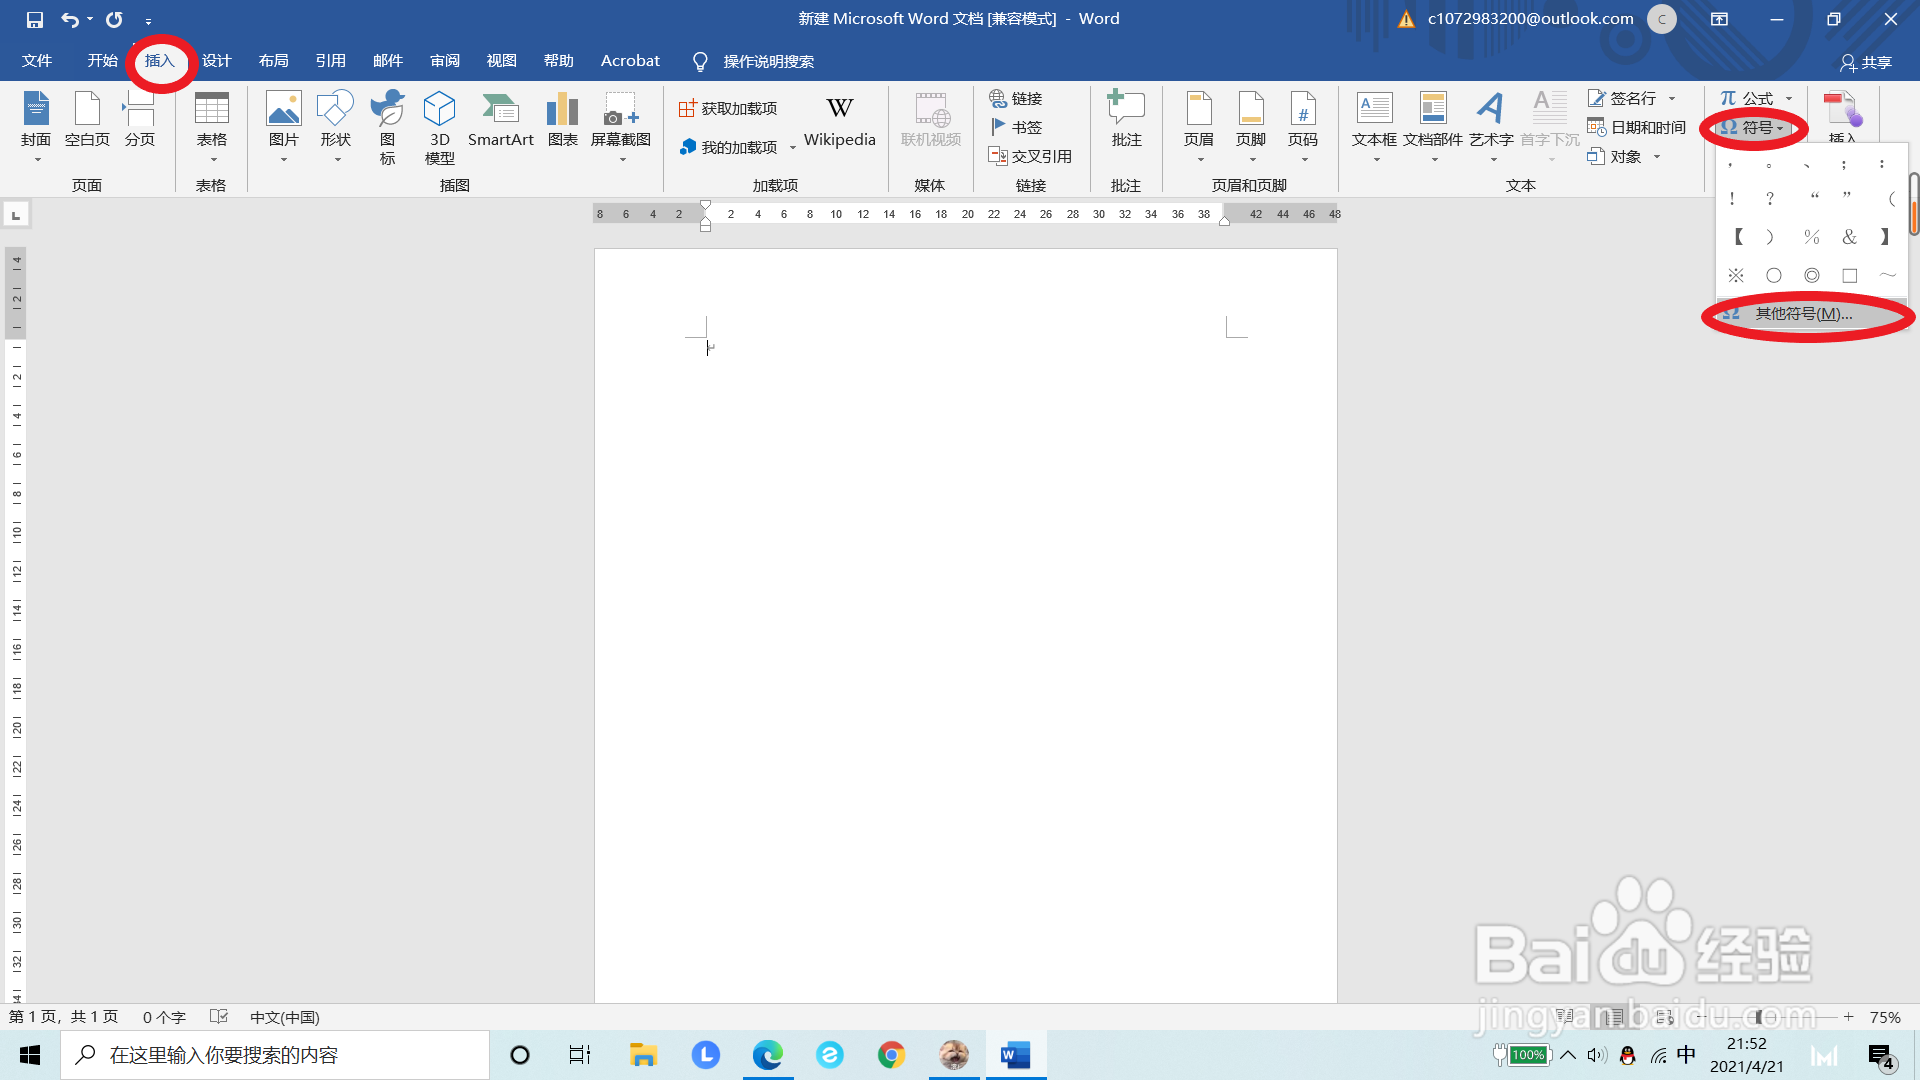Open More Symbols (其他符号) dialog

(1803, 314)
